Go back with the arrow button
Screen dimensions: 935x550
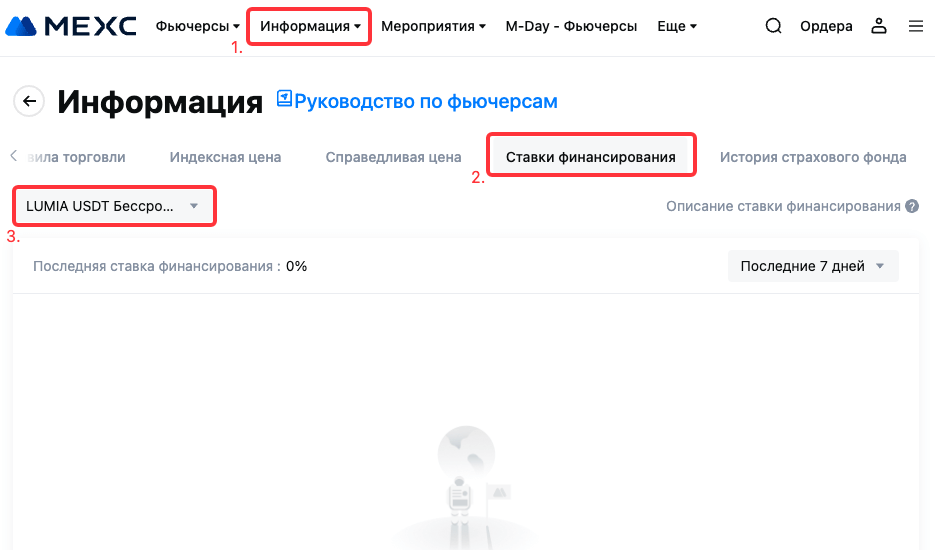click(x=29, y=101)
